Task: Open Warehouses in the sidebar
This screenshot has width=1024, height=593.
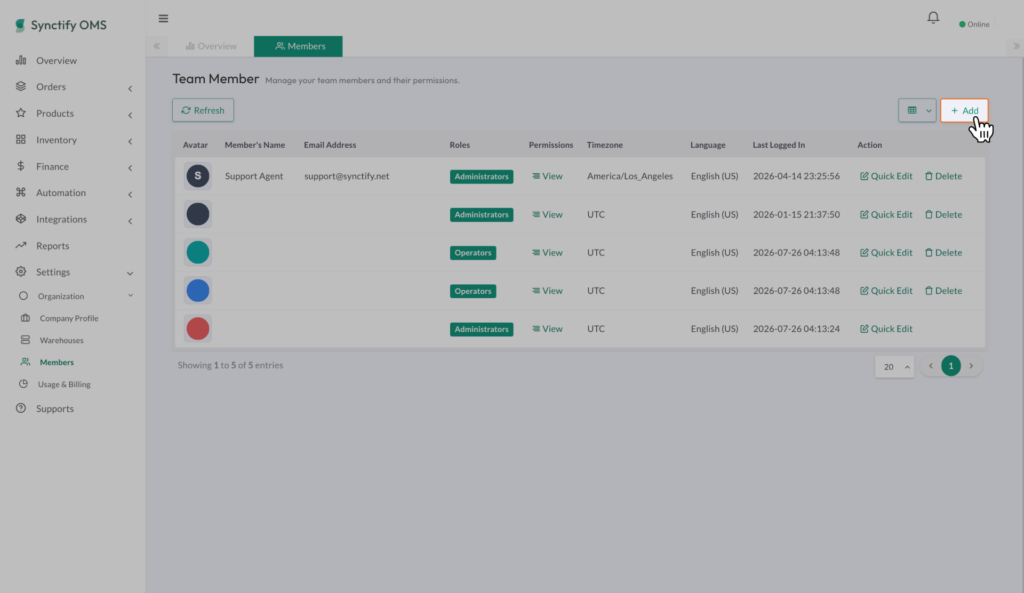Action: 61,340
